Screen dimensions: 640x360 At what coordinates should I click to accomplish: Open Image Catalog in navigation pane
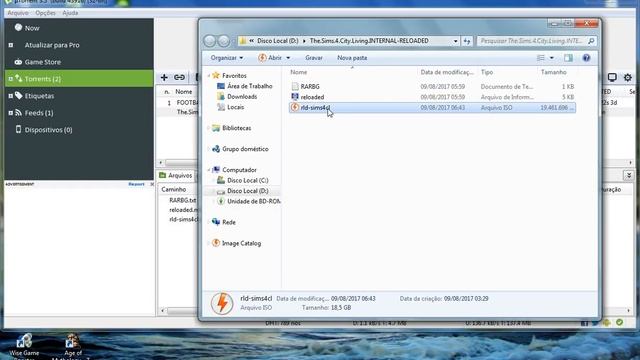pyautogui.click(x=241, y=243)
